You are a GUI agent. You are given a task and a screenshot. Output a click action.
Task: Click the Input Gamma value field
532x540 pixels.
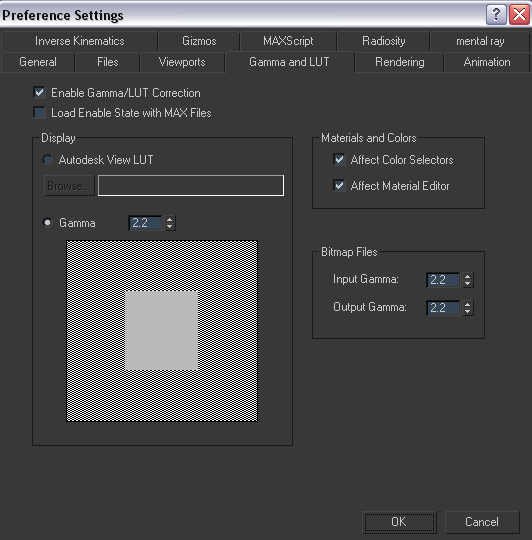[x=443, y=280]
